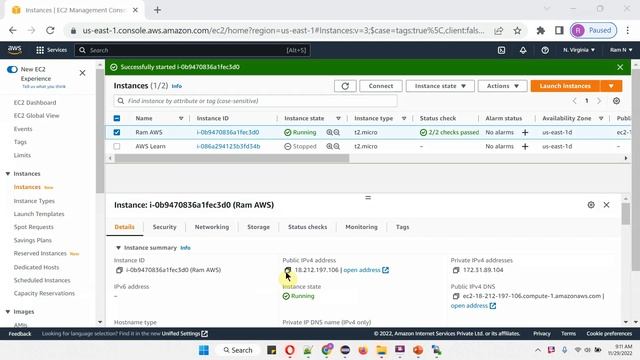This screenshot has width=640, height=360.
Task: Collapse the Images sidebar section
Action: tap(8, 312)
